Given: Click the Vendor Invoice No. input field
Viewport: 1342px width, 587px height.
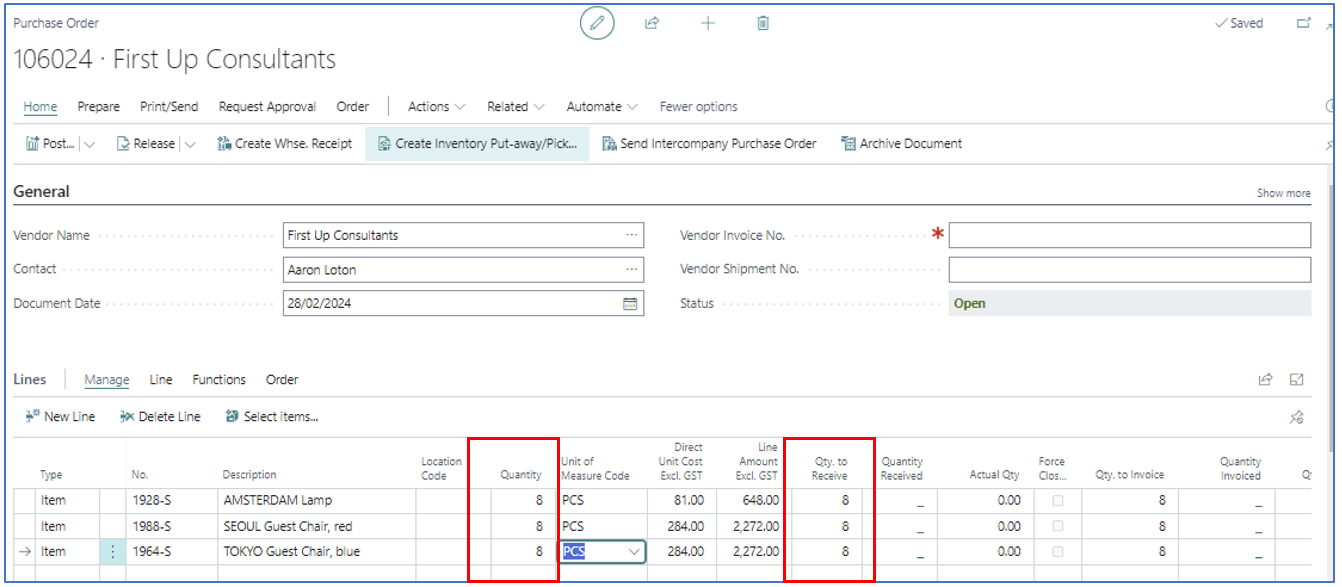Looking at the screenshot, I should coord(1129,235).
